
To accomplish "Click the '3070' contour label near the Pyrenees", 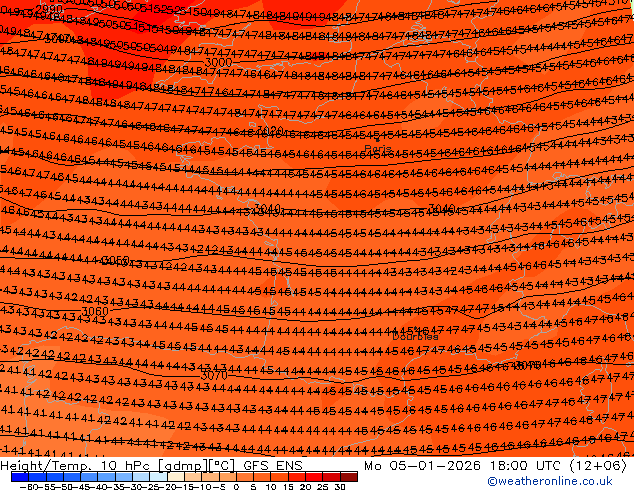I will (214, 376).
